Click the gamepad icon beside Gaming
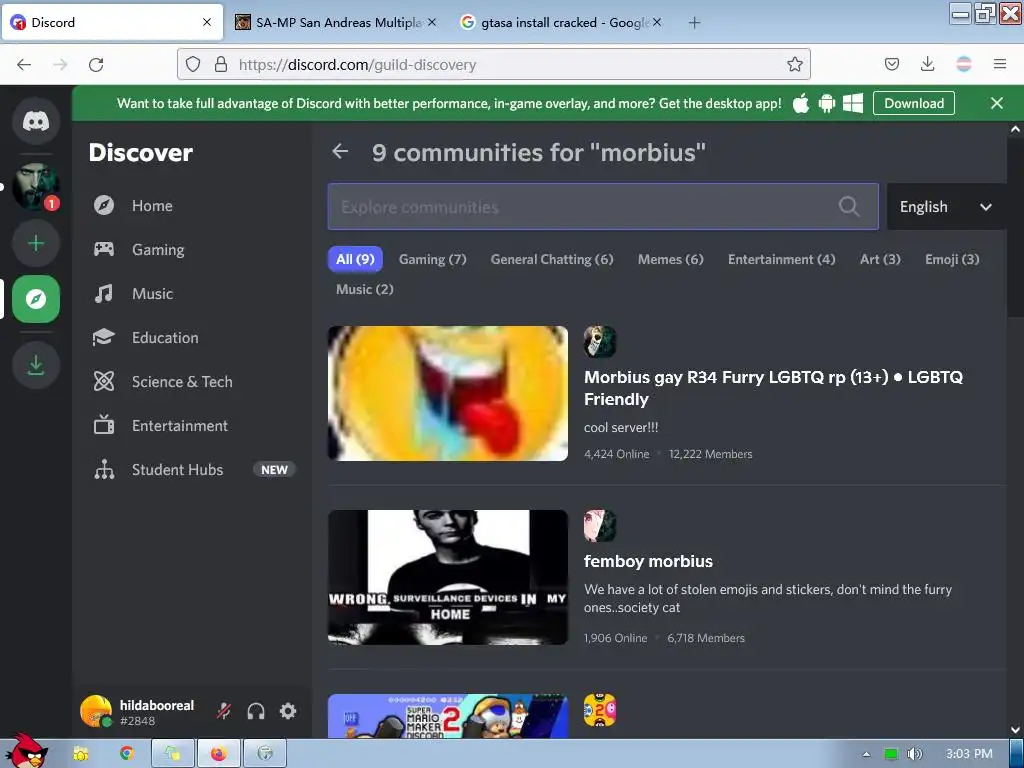The width and height of the screenshot is (1024, 768). tap(104, 249)
